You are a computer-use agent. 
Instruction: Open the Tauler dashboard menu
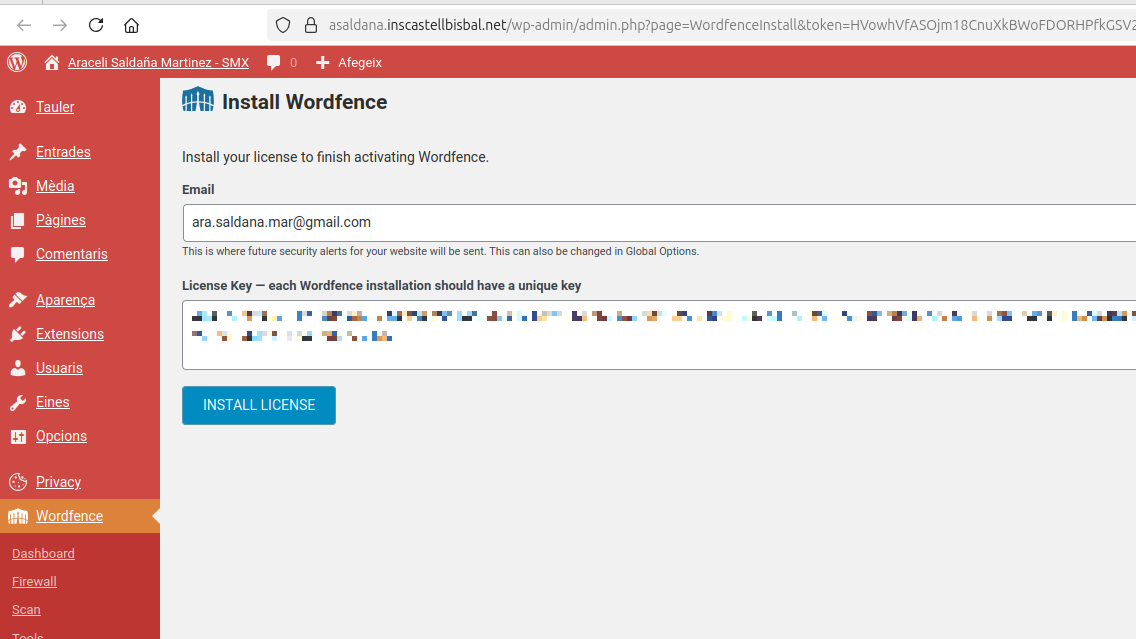click(x=55, y=107)
